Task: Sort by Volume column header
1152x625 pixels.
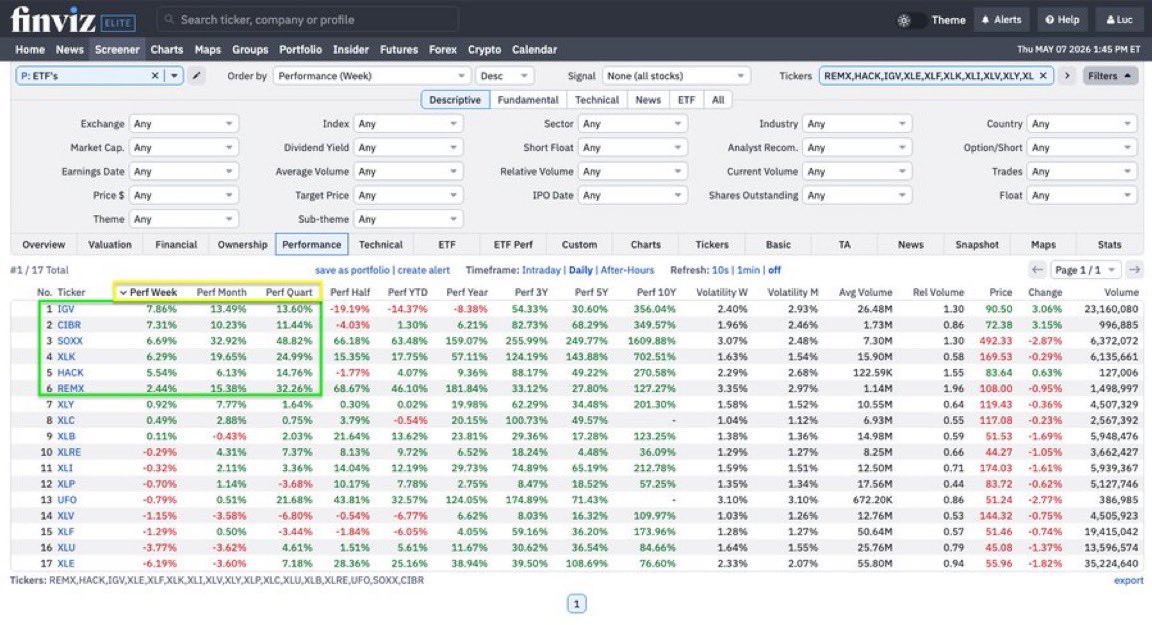Action: [1120, 292]
